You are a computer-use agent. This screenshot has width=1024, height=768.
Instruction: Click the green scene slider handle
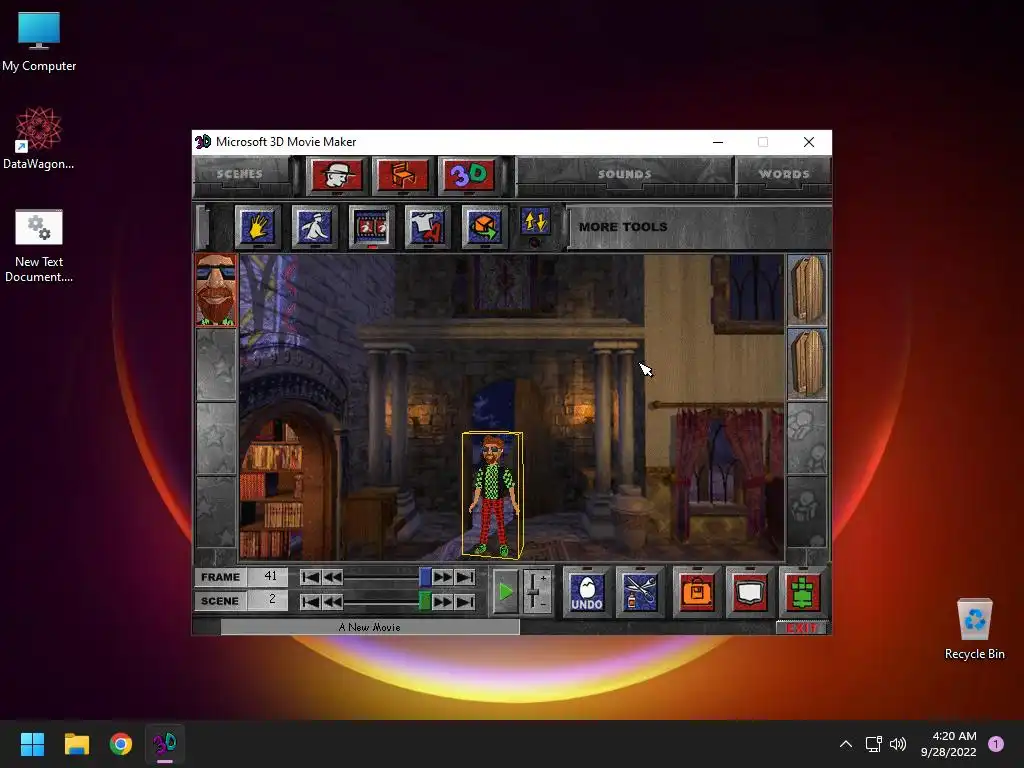(424, 601)
